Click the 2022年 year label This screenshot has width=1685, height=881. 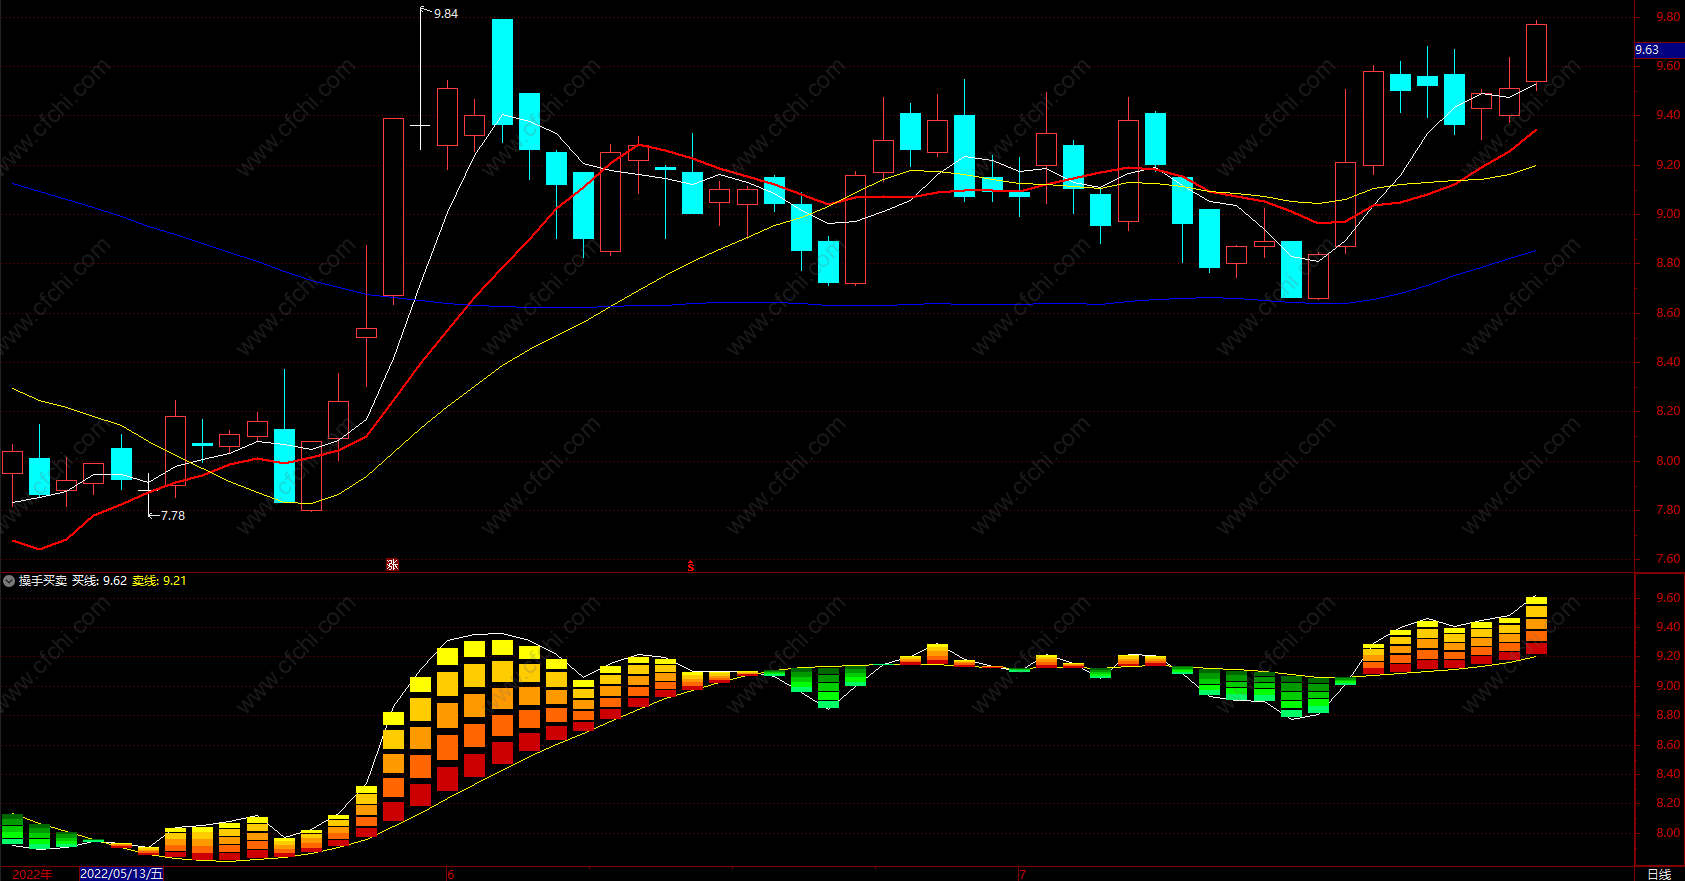(32, 874)
